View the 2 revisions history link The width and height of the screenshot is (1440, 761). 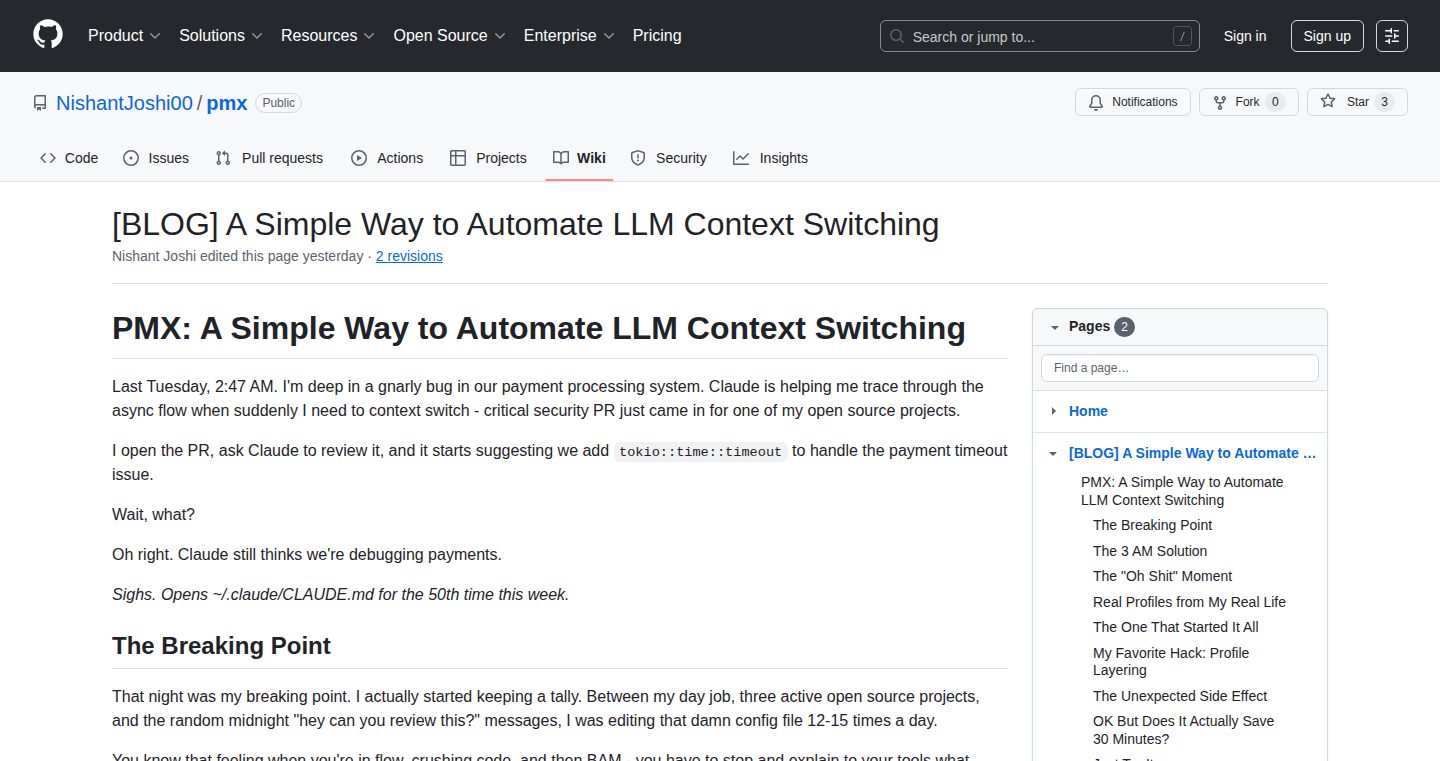pos(409,256)
